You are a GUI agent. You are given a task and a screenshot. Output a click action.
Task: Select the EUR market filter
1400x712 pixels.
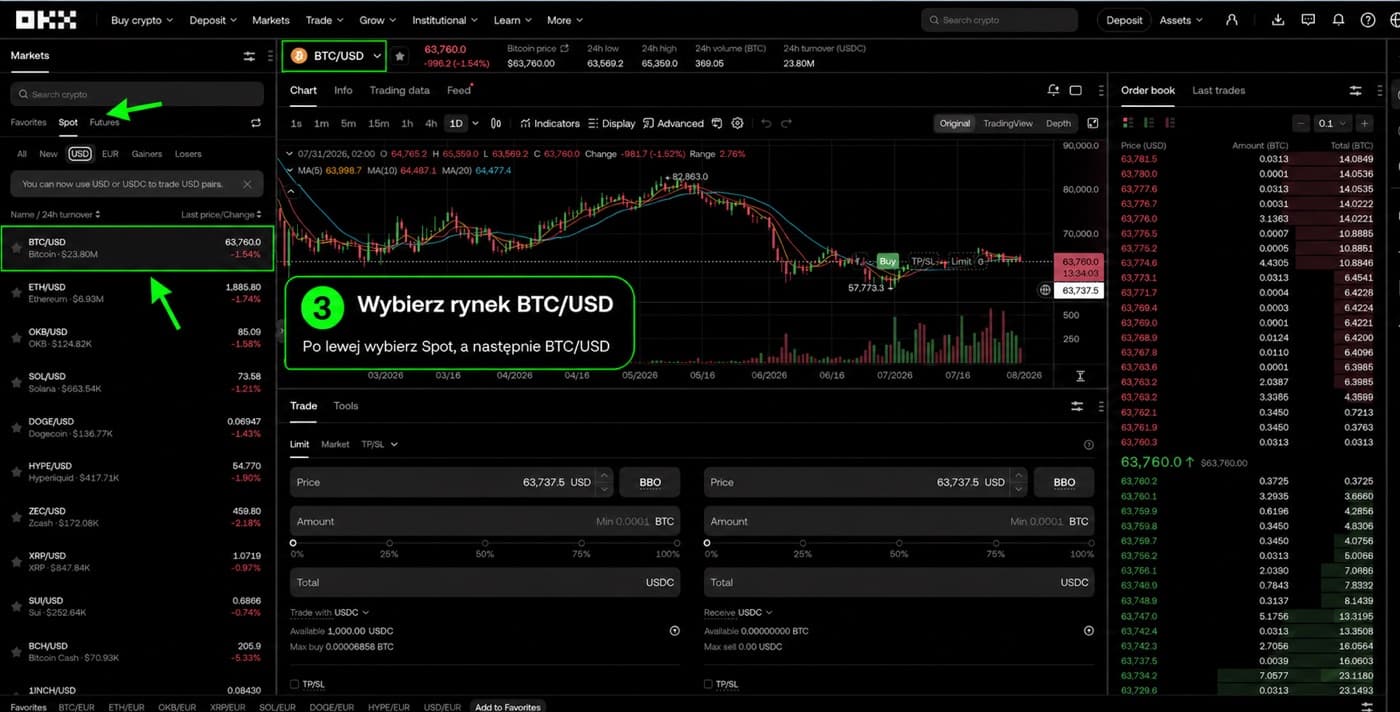110,154
